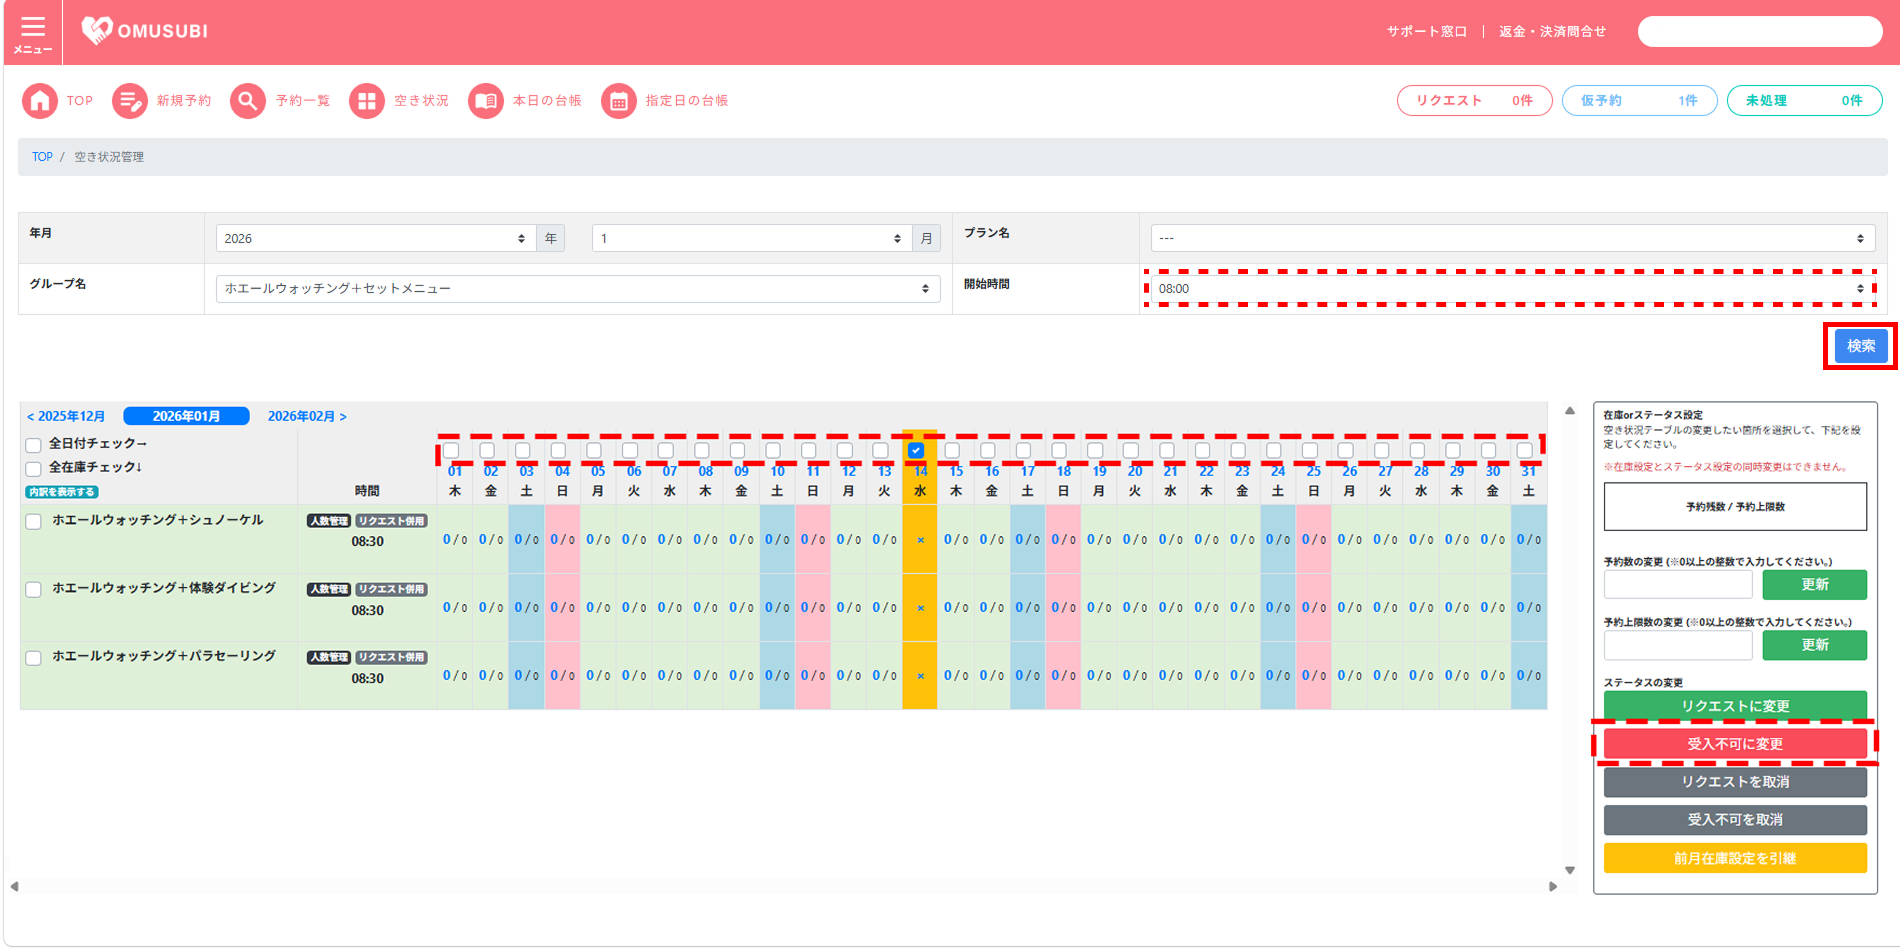This screenshot has width=1900, height=950.
Task: Check the date 01 checkbox
Action: click(x=451, y=451)
